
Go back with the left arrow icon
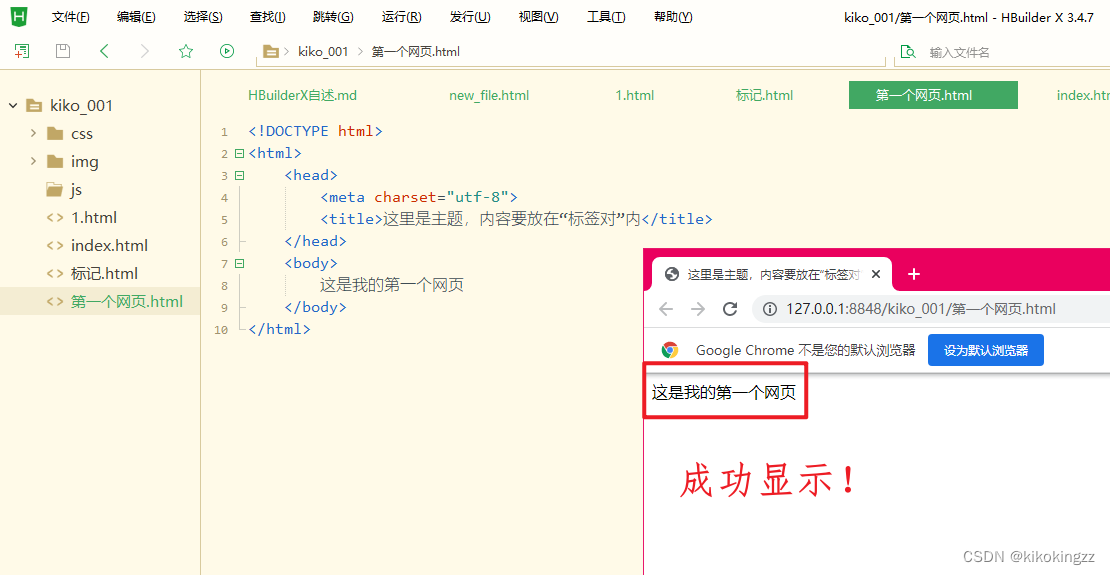pos(104,51)
